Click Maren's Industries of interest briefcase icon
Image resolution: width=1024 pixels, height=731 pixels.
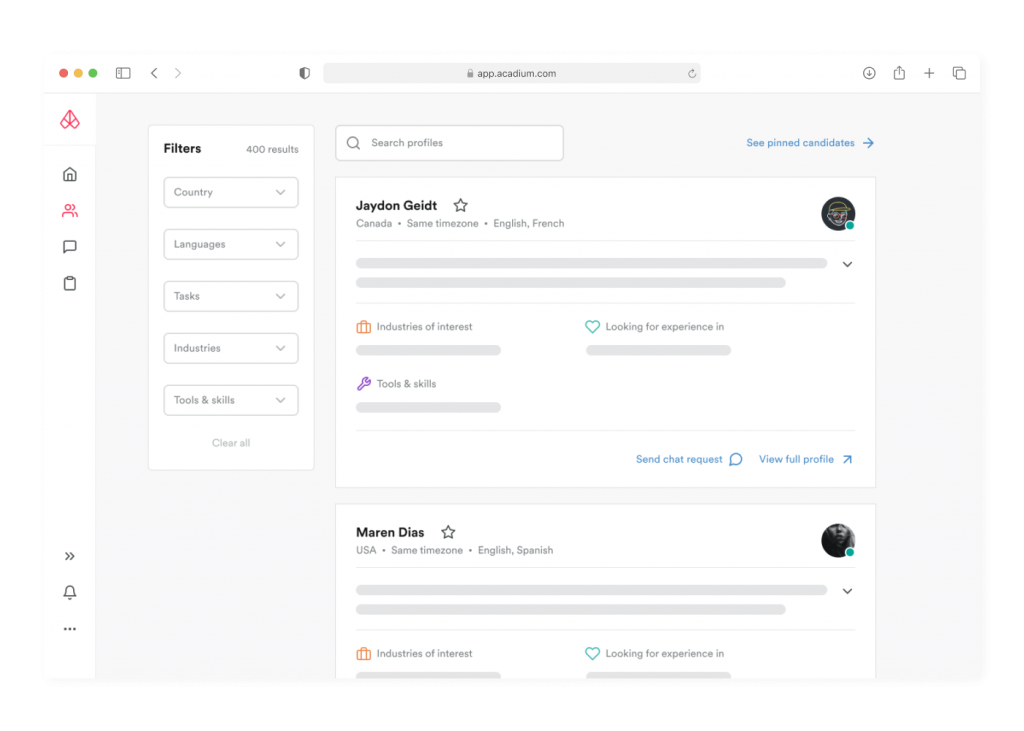point(364,653)
